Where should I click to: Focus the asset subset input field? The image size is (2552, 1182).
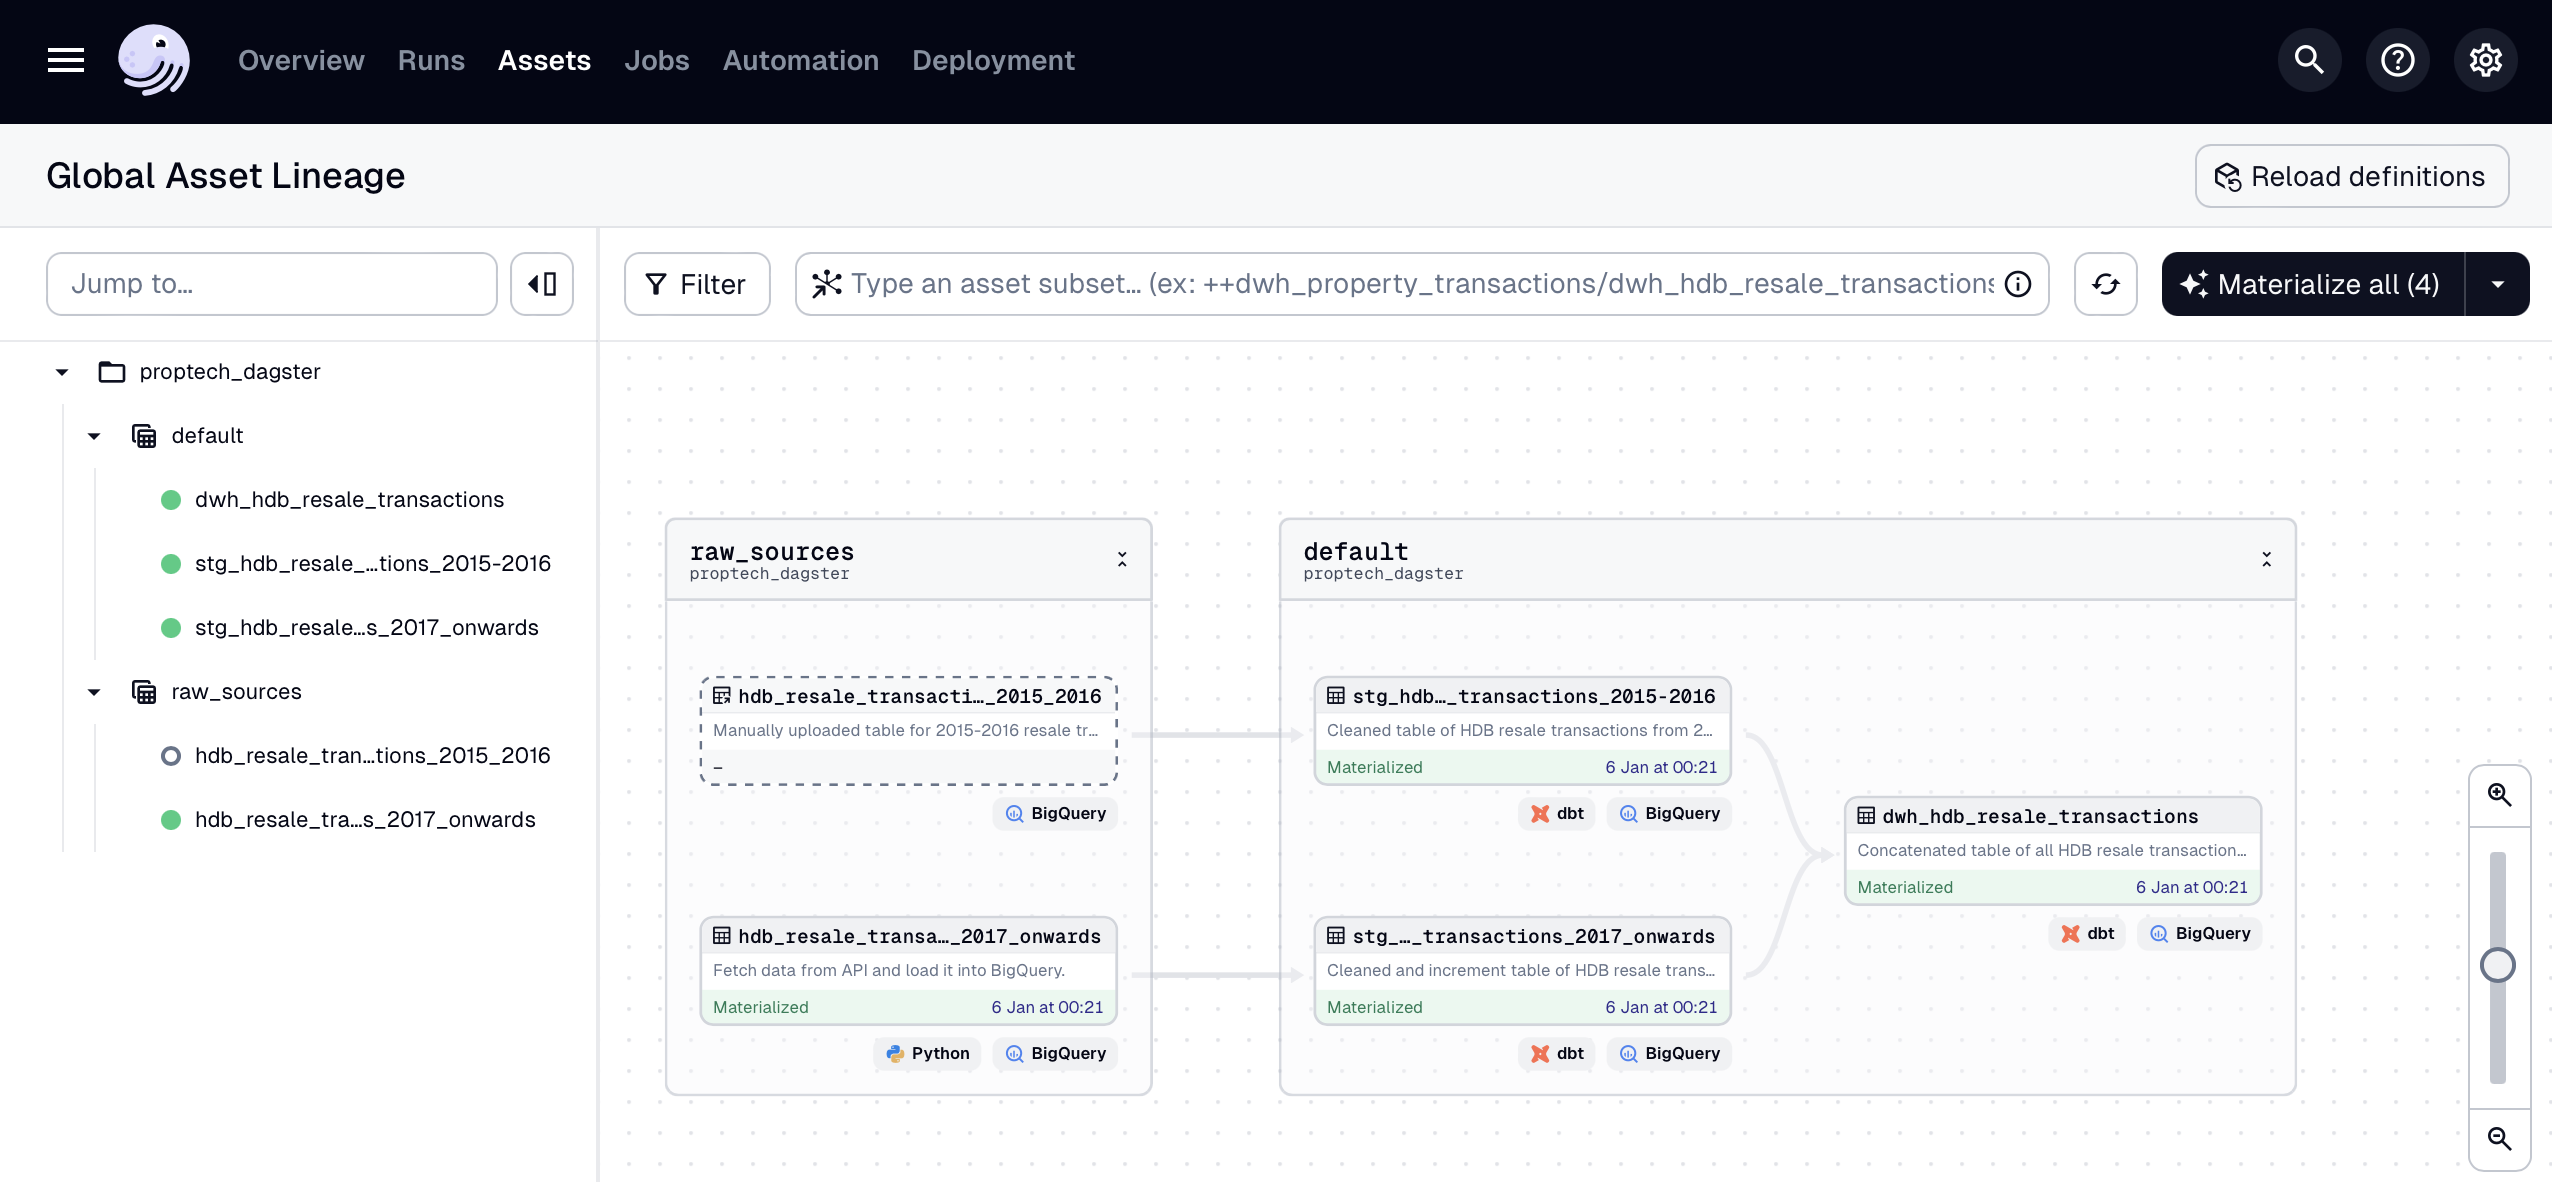coord(1421,284)
